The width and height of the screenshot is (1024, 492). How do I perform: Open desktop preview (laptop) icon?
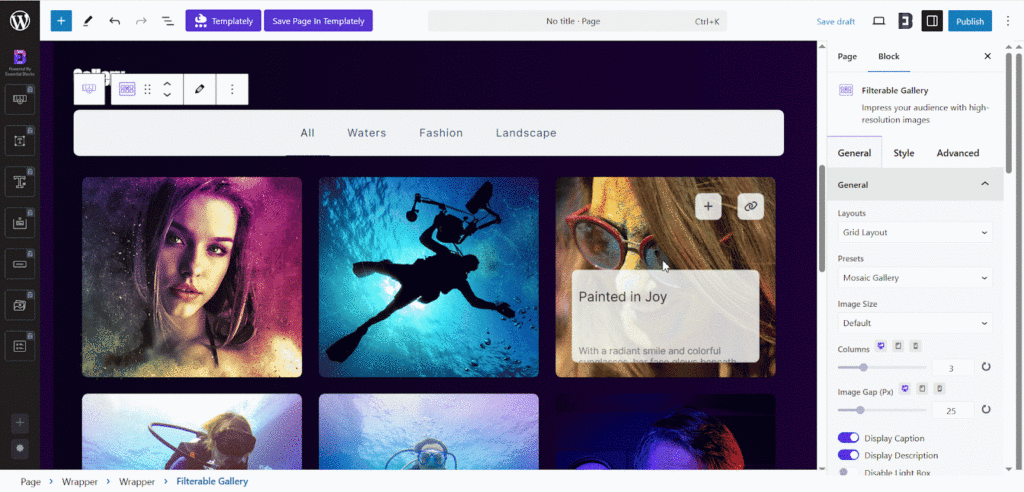(x=879, y=21)
